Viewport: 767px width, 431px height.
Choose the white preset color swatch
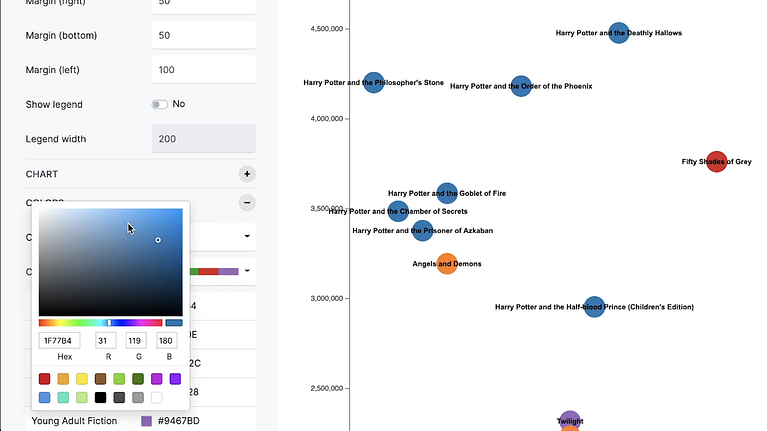pos(157,398)
